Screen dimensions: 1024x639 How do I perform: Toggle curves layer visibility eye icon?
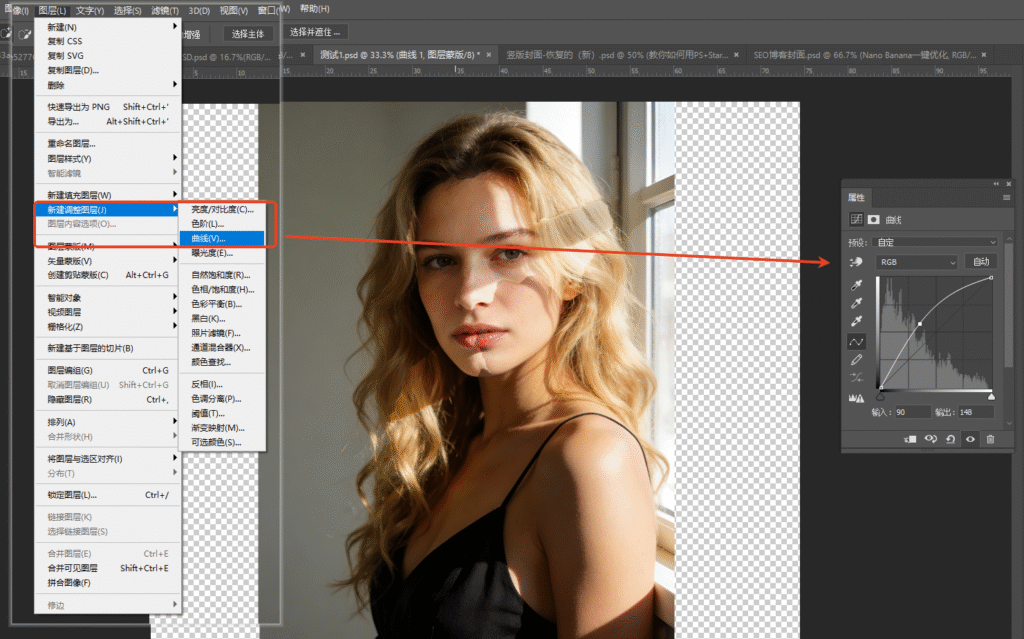(970, 439)
